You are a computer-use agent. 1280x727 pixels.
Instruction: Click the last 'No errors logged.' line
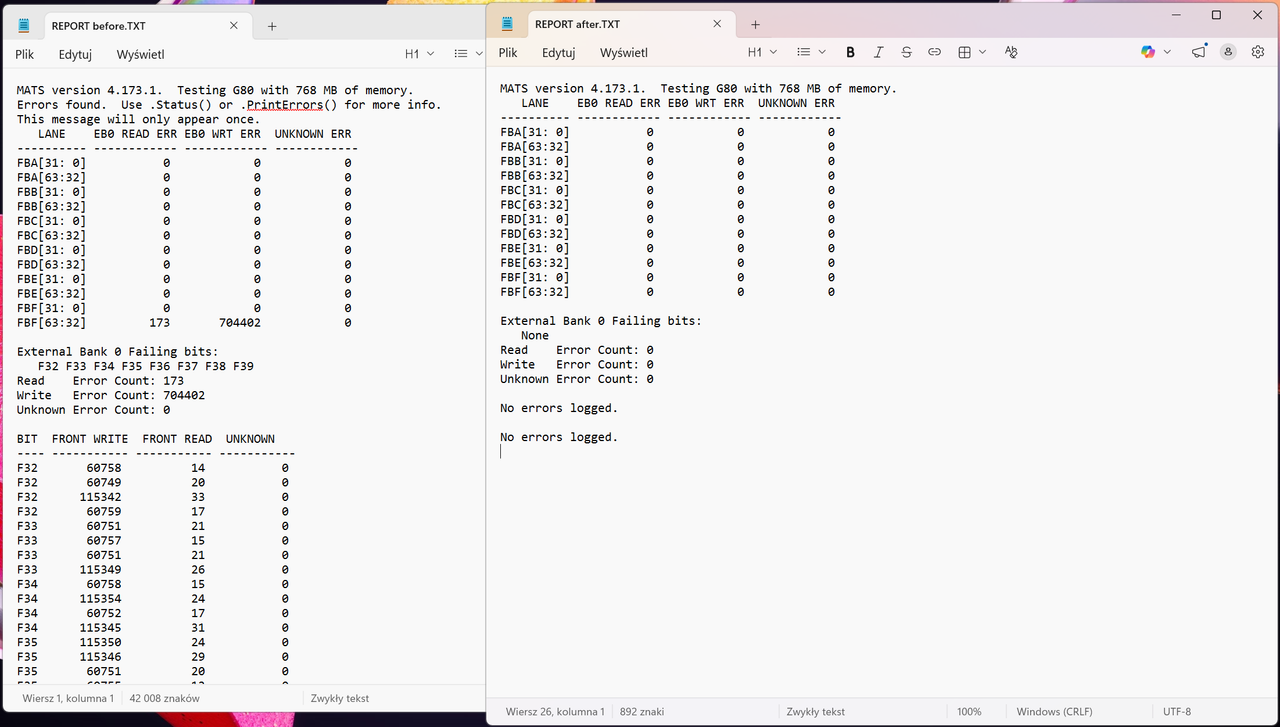pyautogui.click(x=559, y=437)
